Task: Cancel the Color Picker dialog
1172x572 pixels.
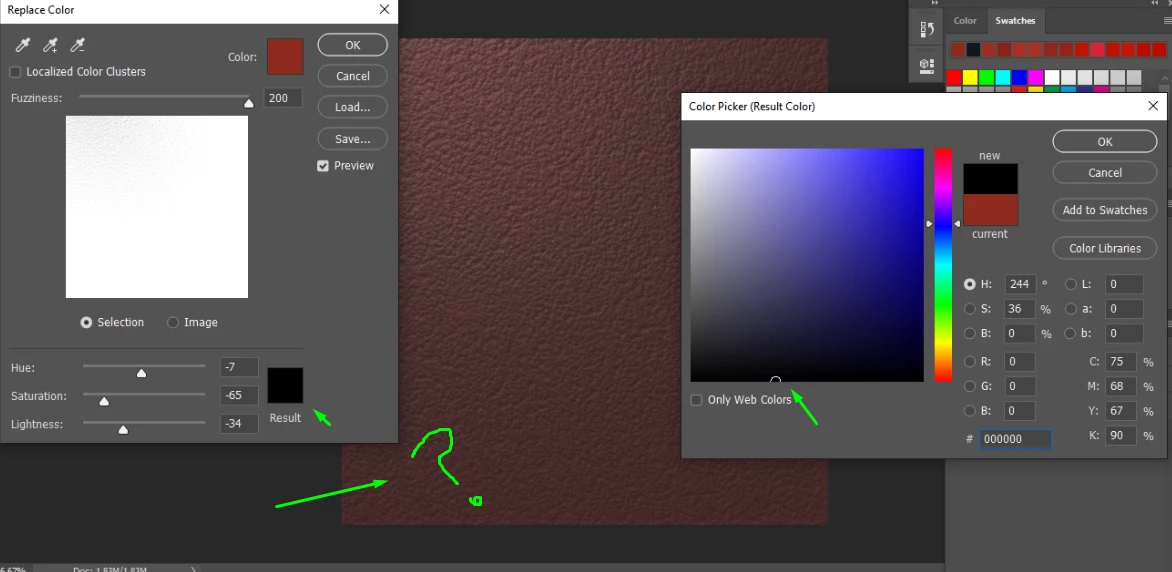Action: click(x=1105, y=173)
